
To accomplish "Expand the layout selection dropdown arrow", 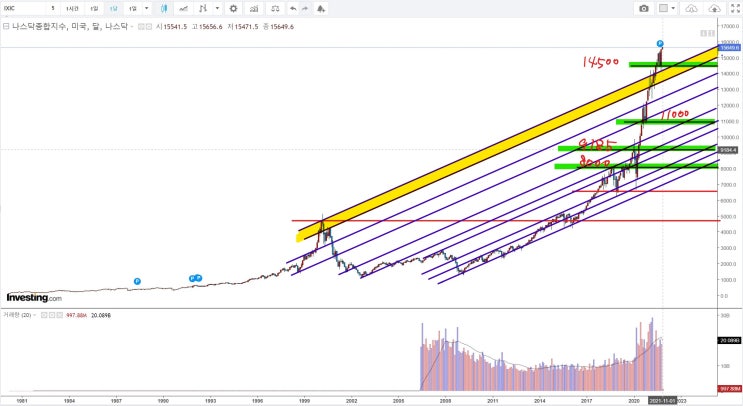I will coord(673,9).
